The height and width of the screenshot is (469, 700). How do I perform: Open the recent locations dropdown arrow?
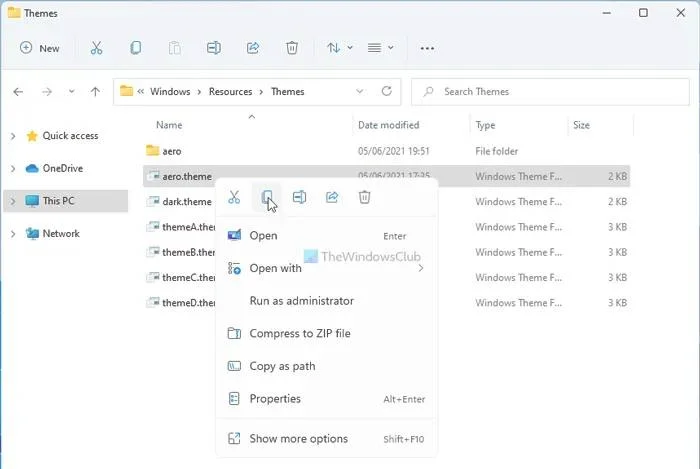point(71,92)
